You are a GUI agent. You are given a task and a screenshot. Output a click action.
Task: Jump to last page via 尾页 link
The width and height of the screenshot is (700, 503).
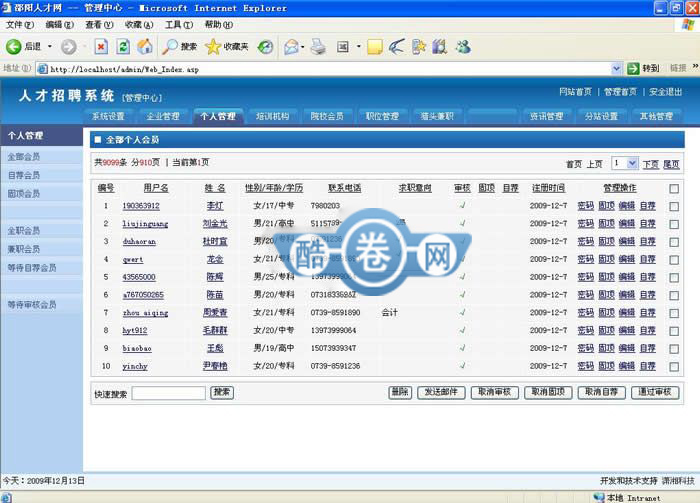pos(671,164)
